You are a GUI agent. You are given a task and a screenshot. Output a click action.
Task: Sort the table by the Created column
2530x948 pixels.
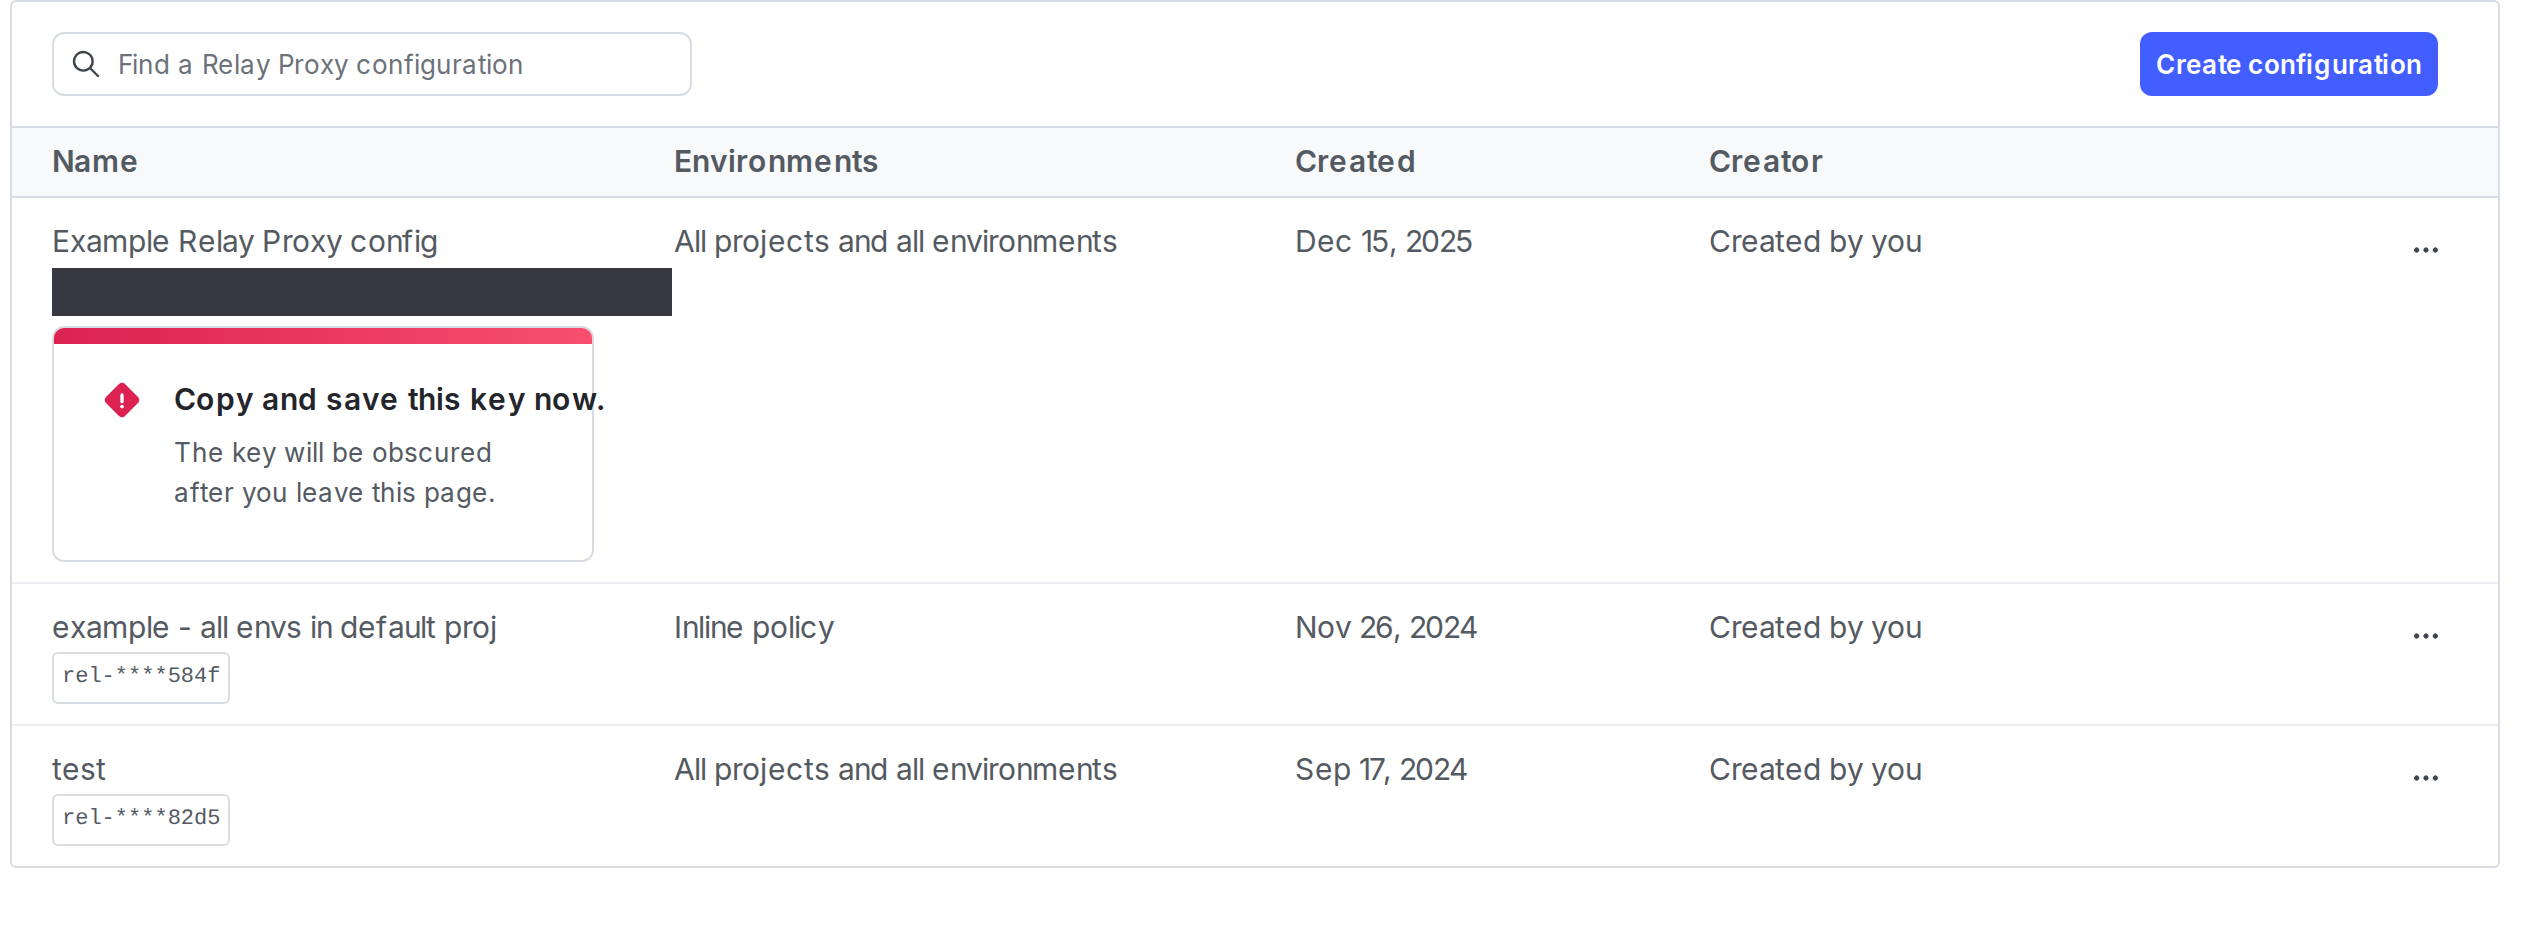coord(1354,161)
